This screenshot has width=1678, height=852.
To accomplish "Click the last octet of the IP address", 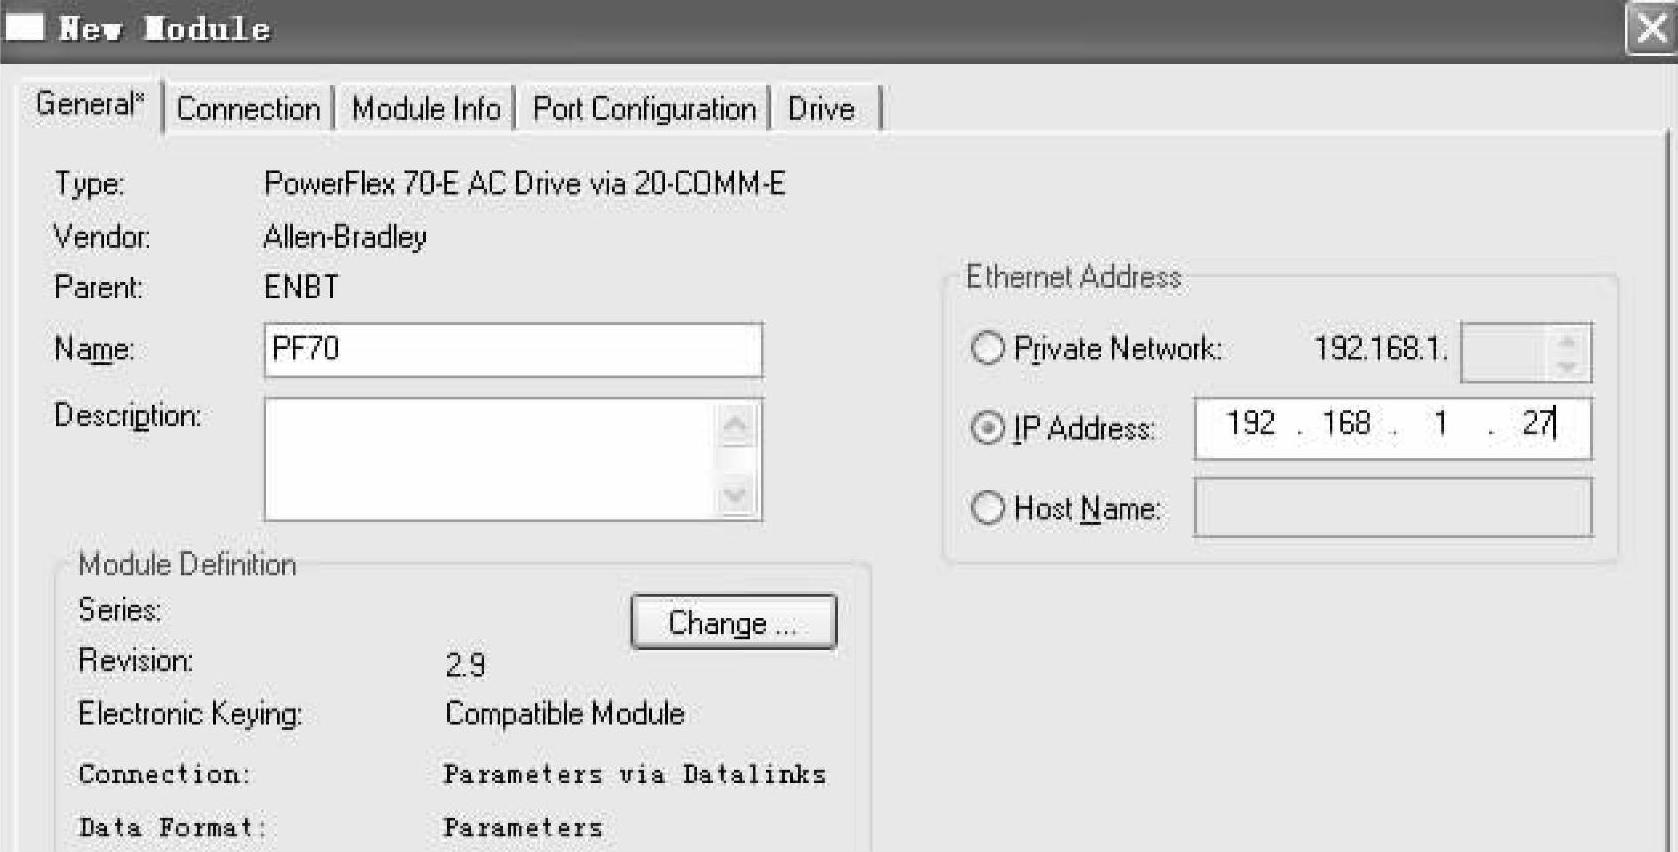I will tap(1537, 424).
